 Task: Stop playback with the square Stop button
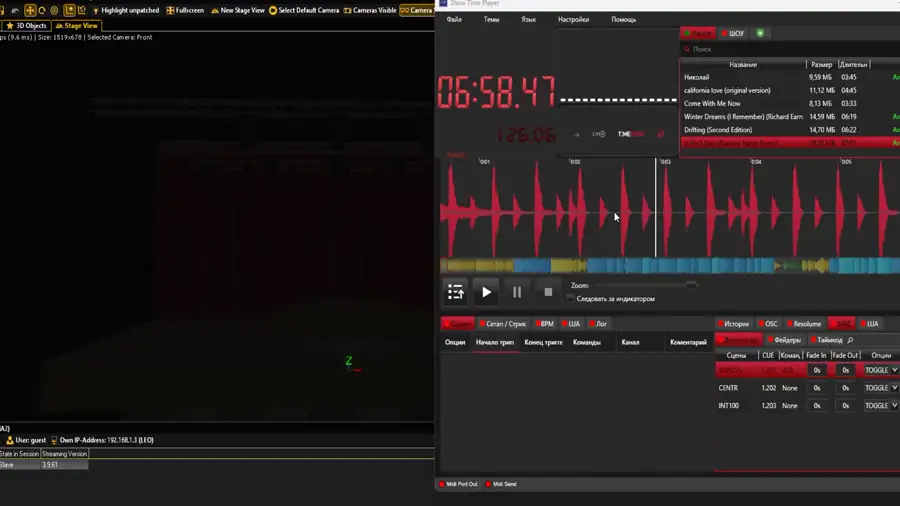548,292
